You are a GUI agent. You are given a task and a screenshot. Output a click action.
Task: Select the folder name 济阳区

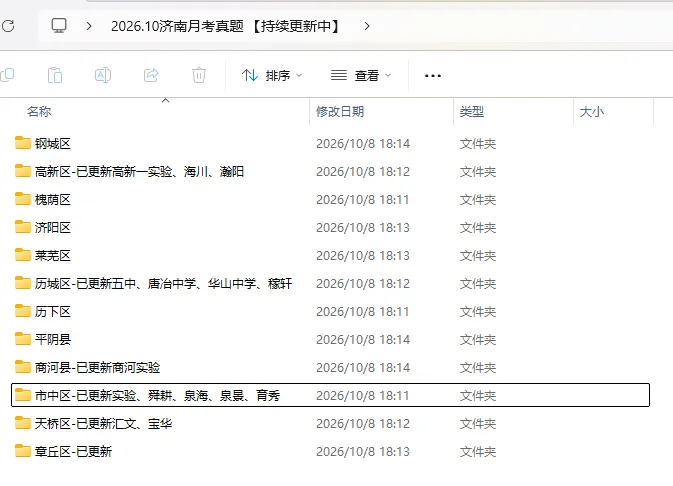(53, 228)
